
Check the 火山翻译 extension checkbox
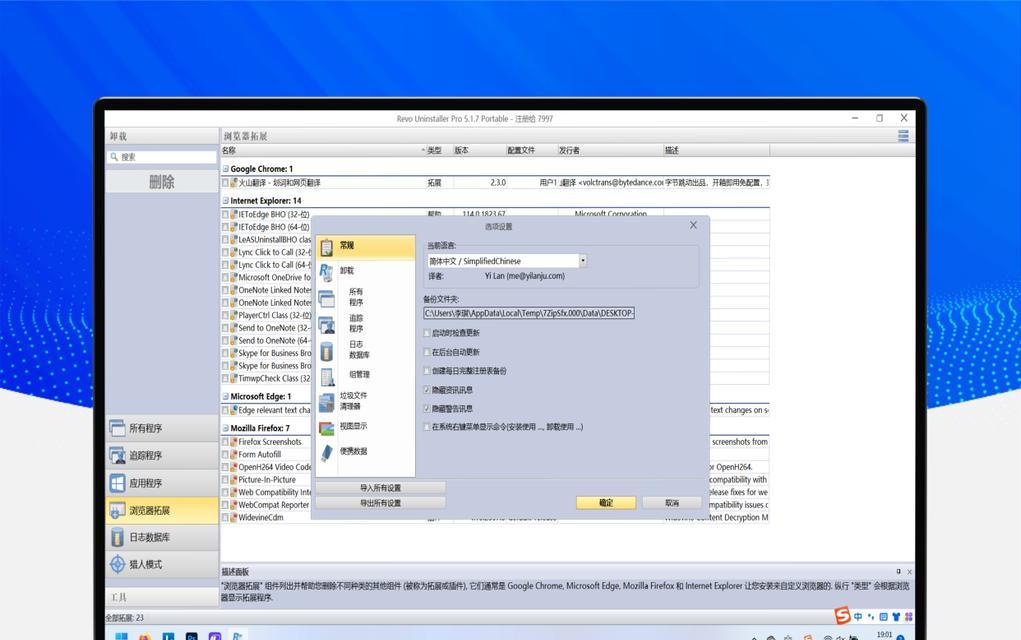(225, 183)
